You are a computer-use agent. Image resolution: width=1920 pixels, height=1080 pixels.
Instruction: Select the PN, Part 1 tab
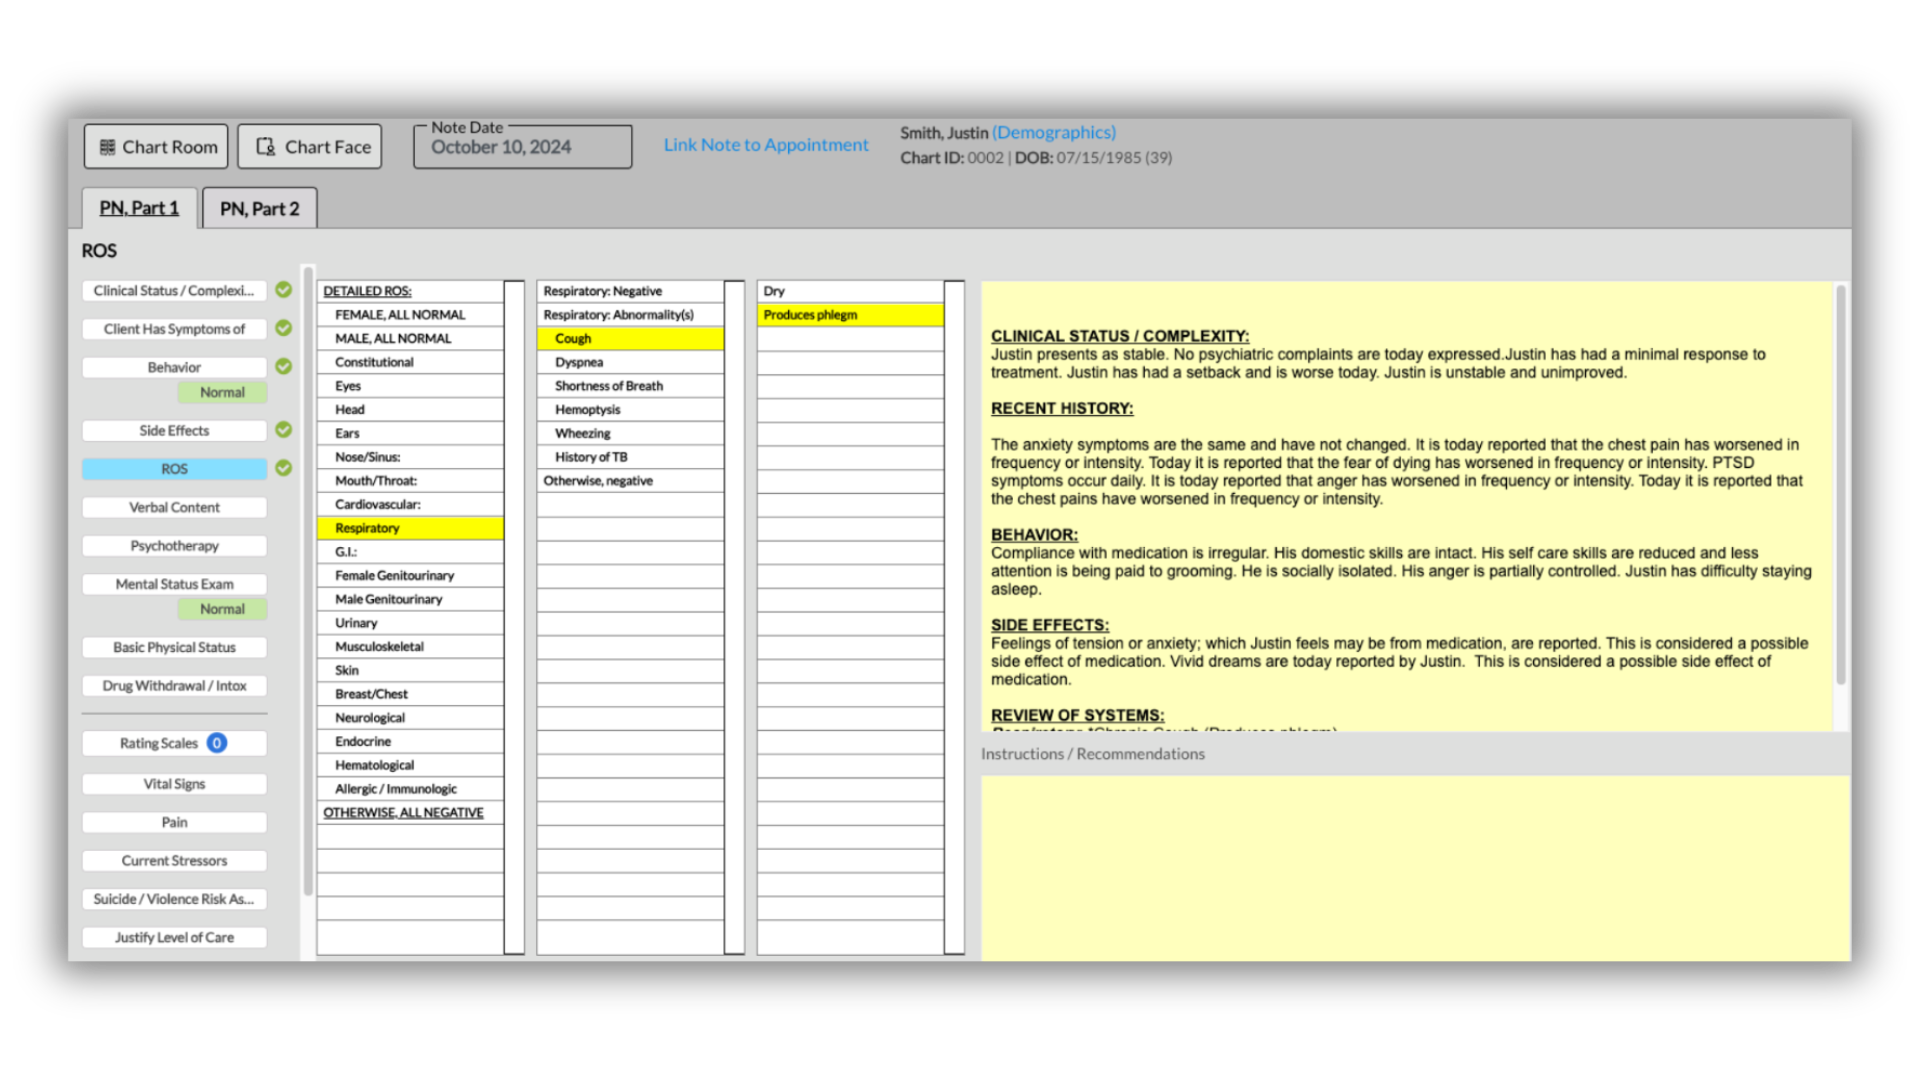(x=139, y=208)
